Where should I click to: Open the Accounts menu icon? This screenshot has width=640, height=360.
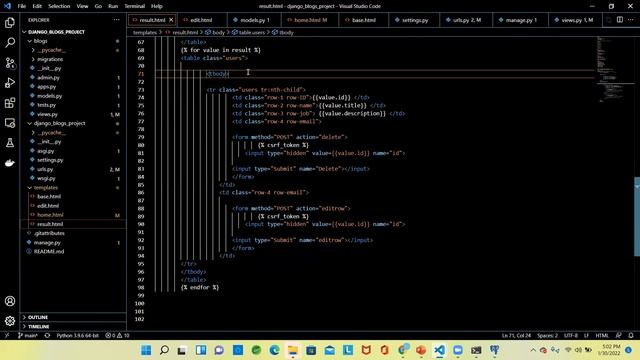pos(10,301)
